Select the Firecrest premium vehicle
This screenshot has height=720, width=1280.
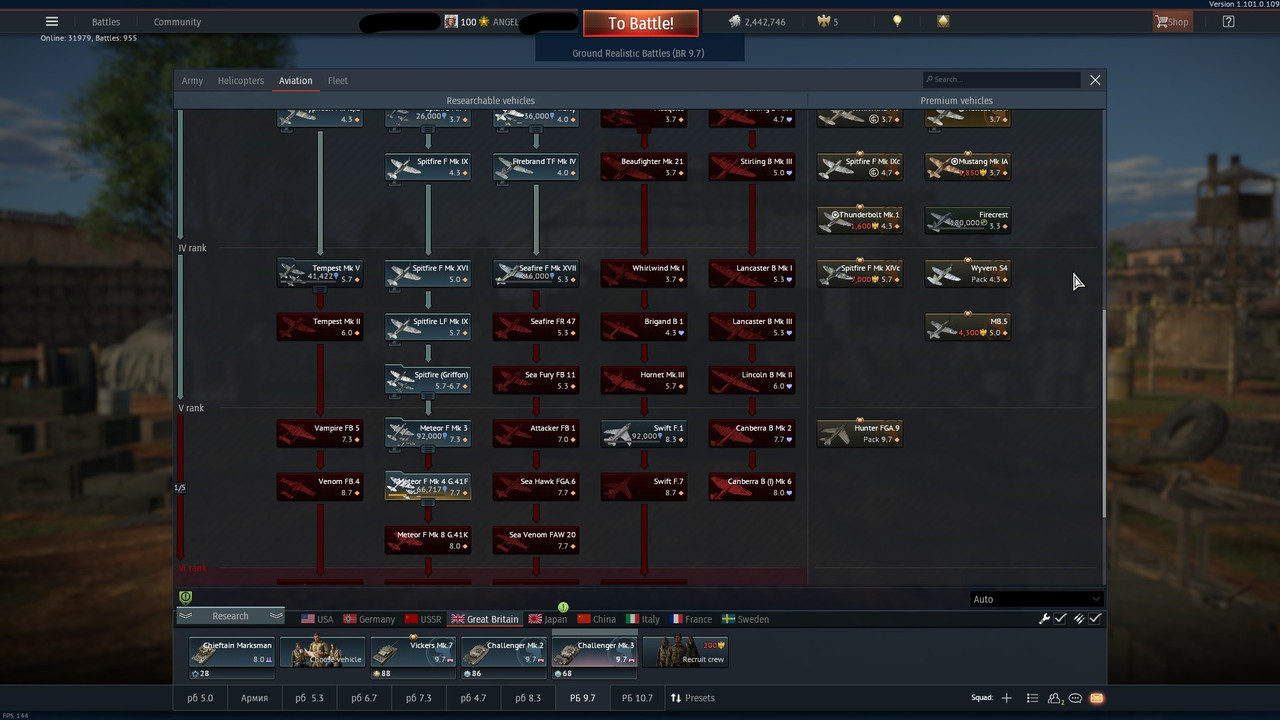pos(968,220)
